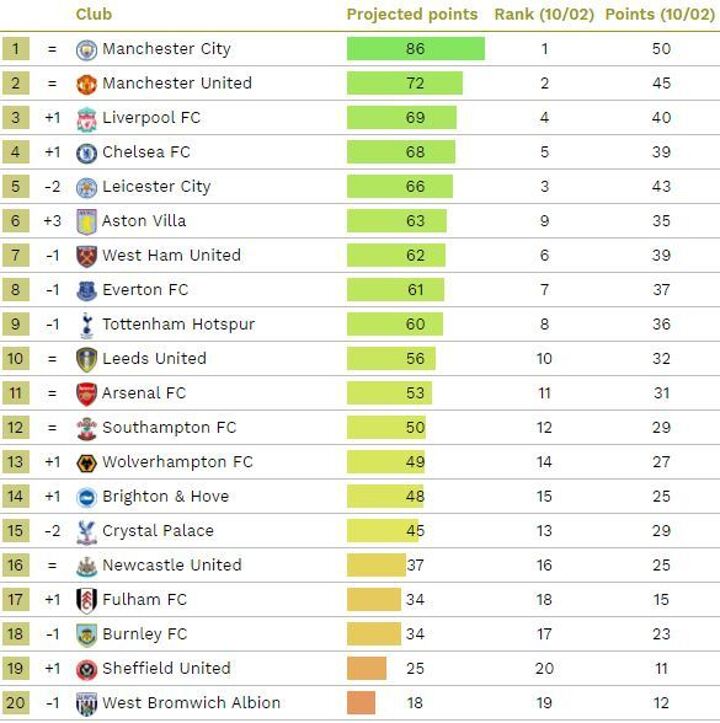The image size is (720, 723).
Task: Click the Newcastle United crest icon
Action: point(87,565)
